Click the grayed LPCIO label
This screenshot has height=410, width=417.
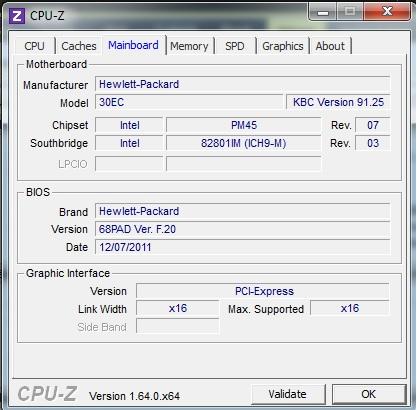[x=73, y=164]
